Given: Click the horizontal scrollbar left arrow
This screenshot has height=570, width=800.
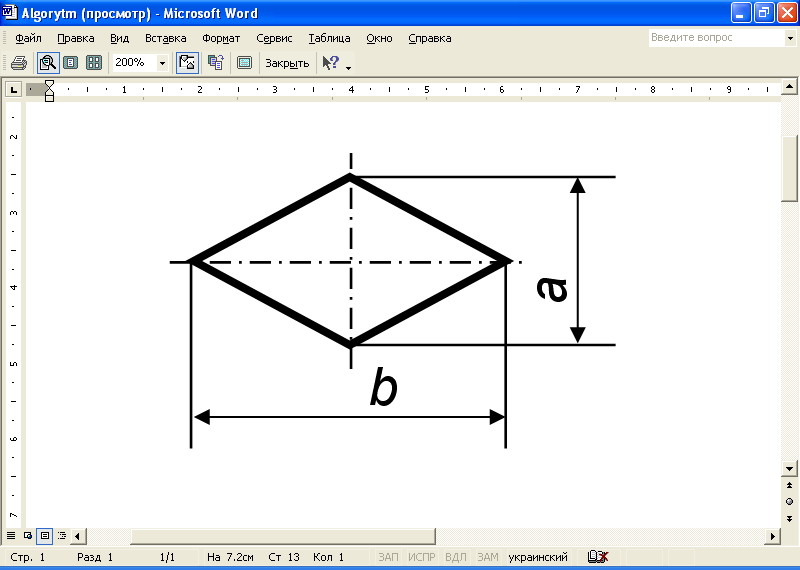Looking at the screenshot, I should tap(78, 536).
